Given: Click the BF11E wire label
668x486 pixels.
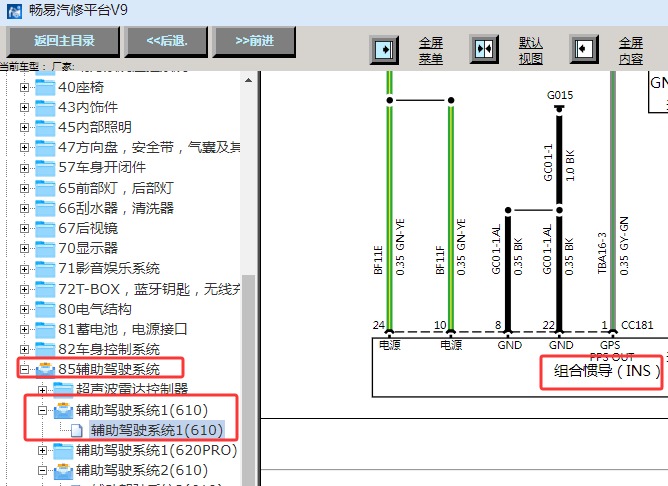Looking at the screenshot, I should point(378,260).
